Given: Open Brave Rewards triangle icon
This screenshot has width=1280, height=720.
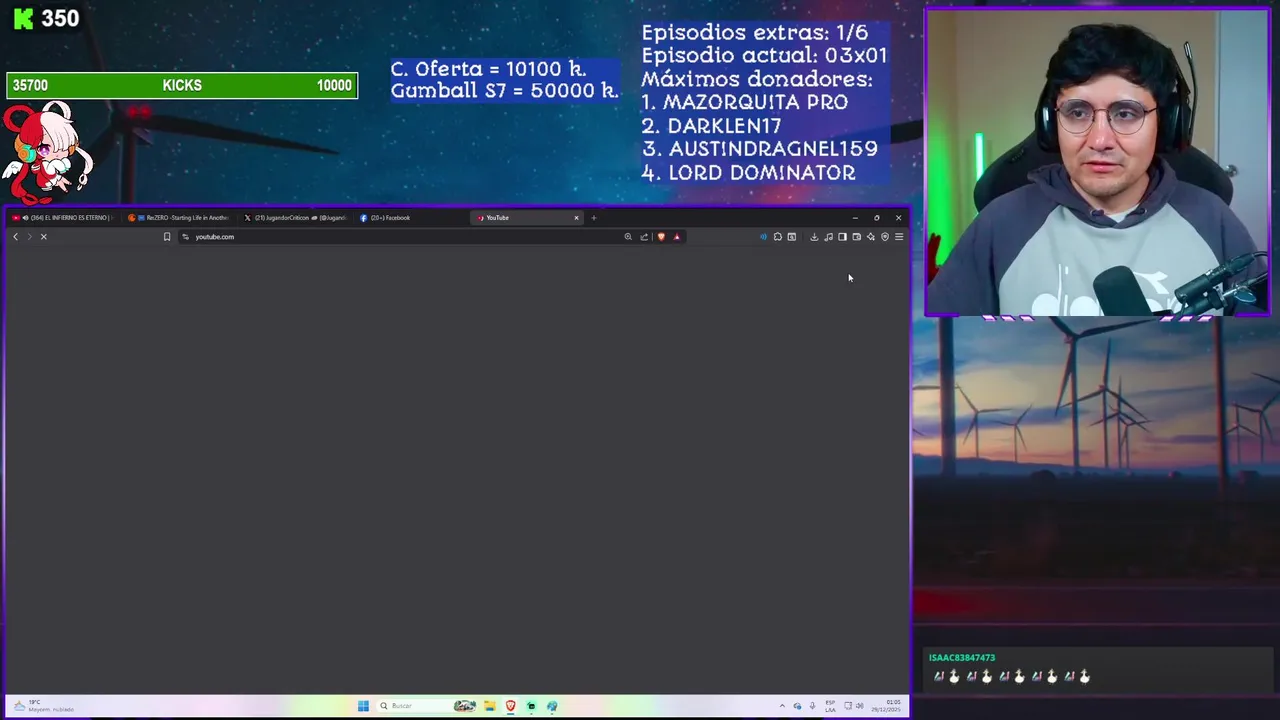Looking at the screenshot, I should (x=677, y=237).
